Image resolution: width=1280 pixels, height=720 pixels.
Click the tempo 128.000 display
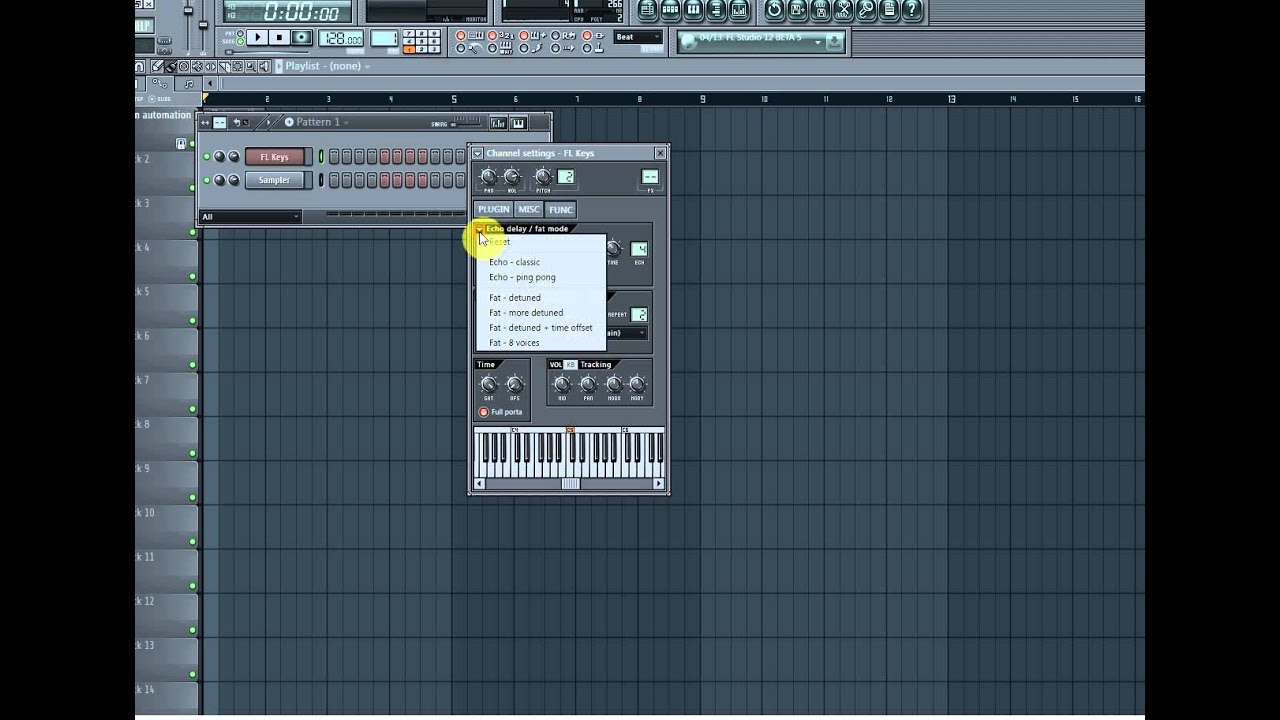click(x=341, y=38)
